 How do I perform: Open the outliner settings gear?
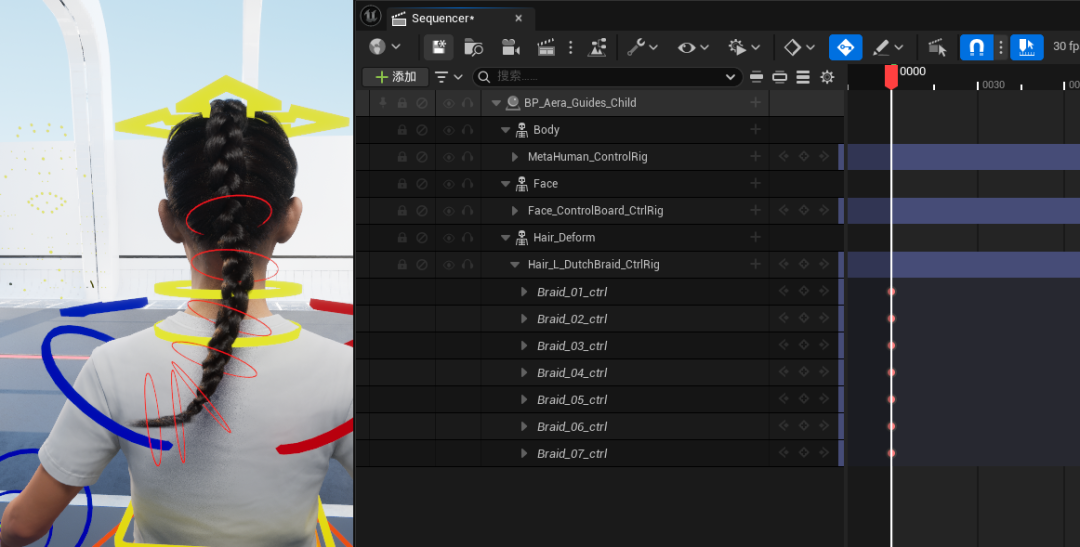point(827,77)
